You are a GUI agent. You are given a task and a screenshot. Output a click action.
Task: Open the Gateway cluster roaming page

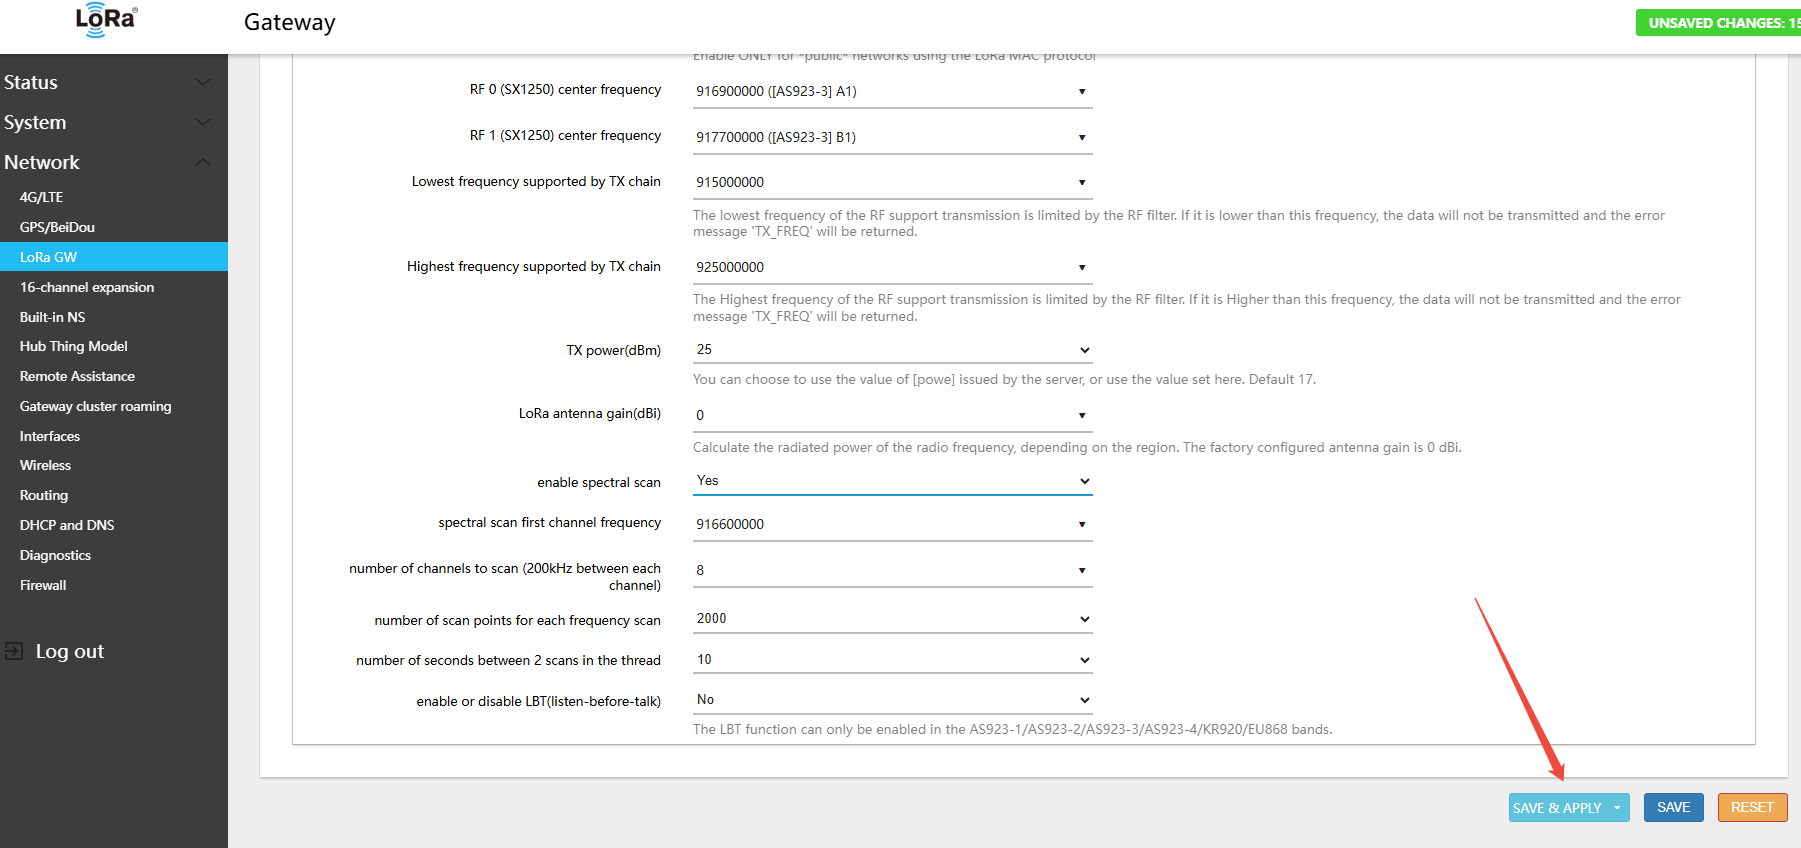point(96,406)
